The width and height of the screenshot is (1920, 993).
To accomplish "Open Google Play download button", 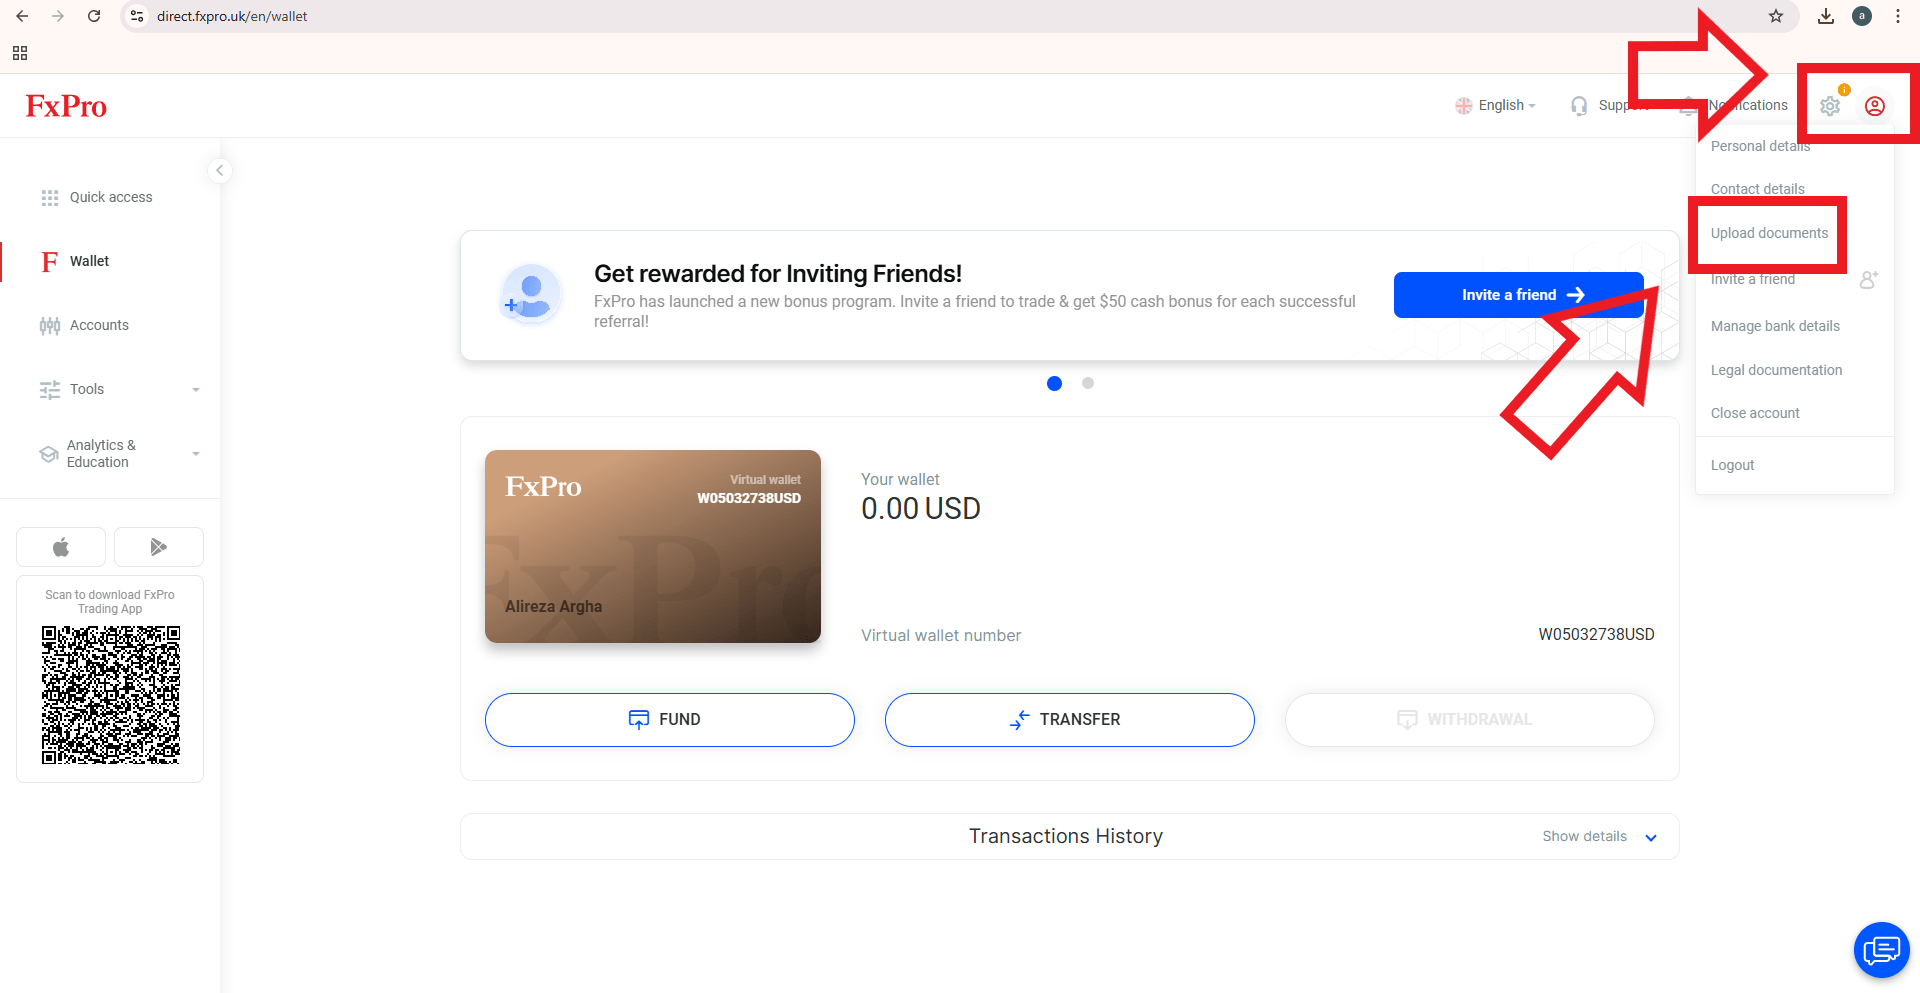I will [159, 547].
